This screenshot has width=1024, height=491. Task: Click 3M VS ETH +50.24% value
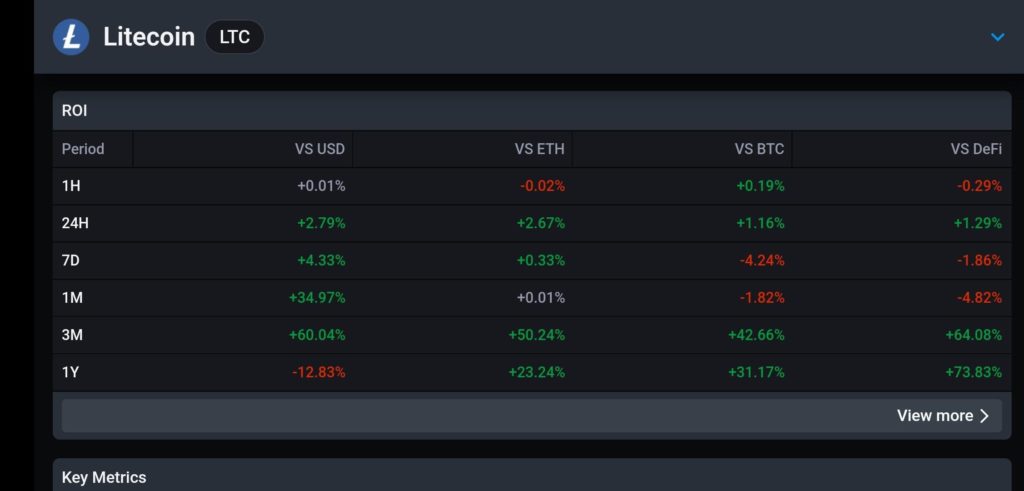(x=537, y=335)
